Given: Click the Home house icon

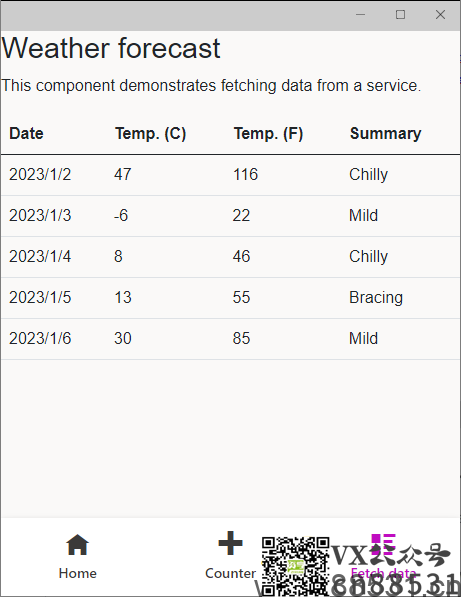Looking at the screenshot, I should (x=77, y=544).
